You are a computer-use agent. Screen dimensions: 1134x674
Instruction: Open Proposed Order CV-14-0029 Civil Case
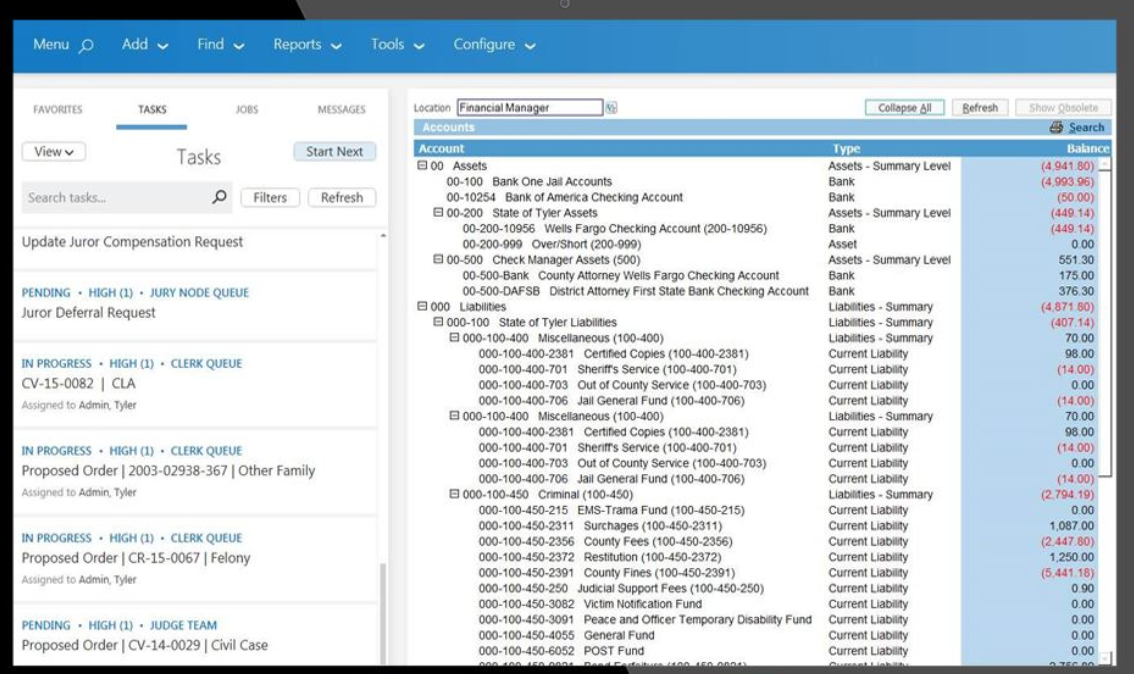[145, 645]
